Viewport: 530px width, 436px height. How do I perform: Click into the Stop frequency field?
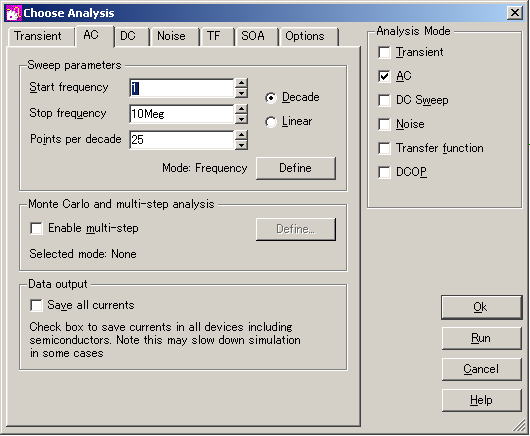pos(182,114)
